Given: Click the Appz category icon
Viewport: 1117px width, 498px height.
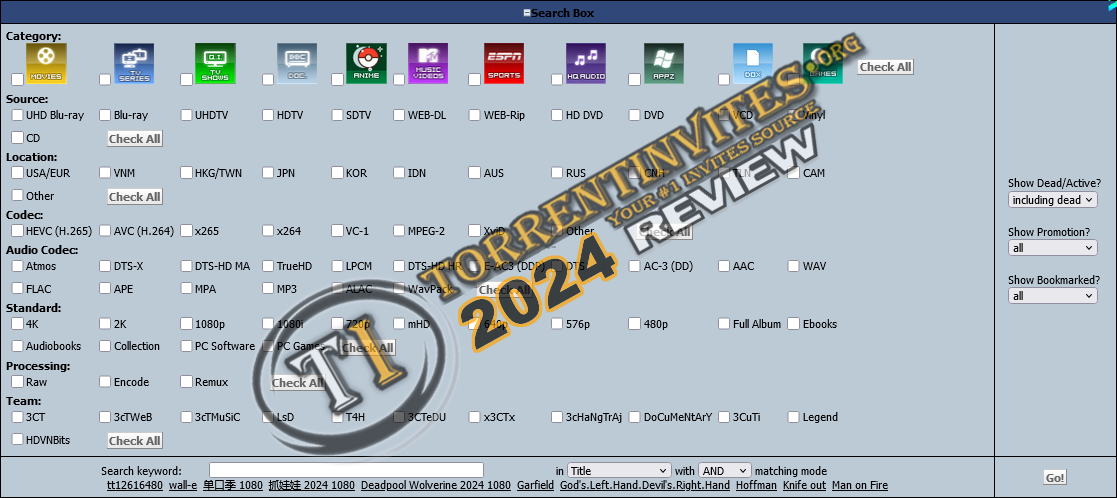Looking at the screenshot, I should click(x=663, y=64).
